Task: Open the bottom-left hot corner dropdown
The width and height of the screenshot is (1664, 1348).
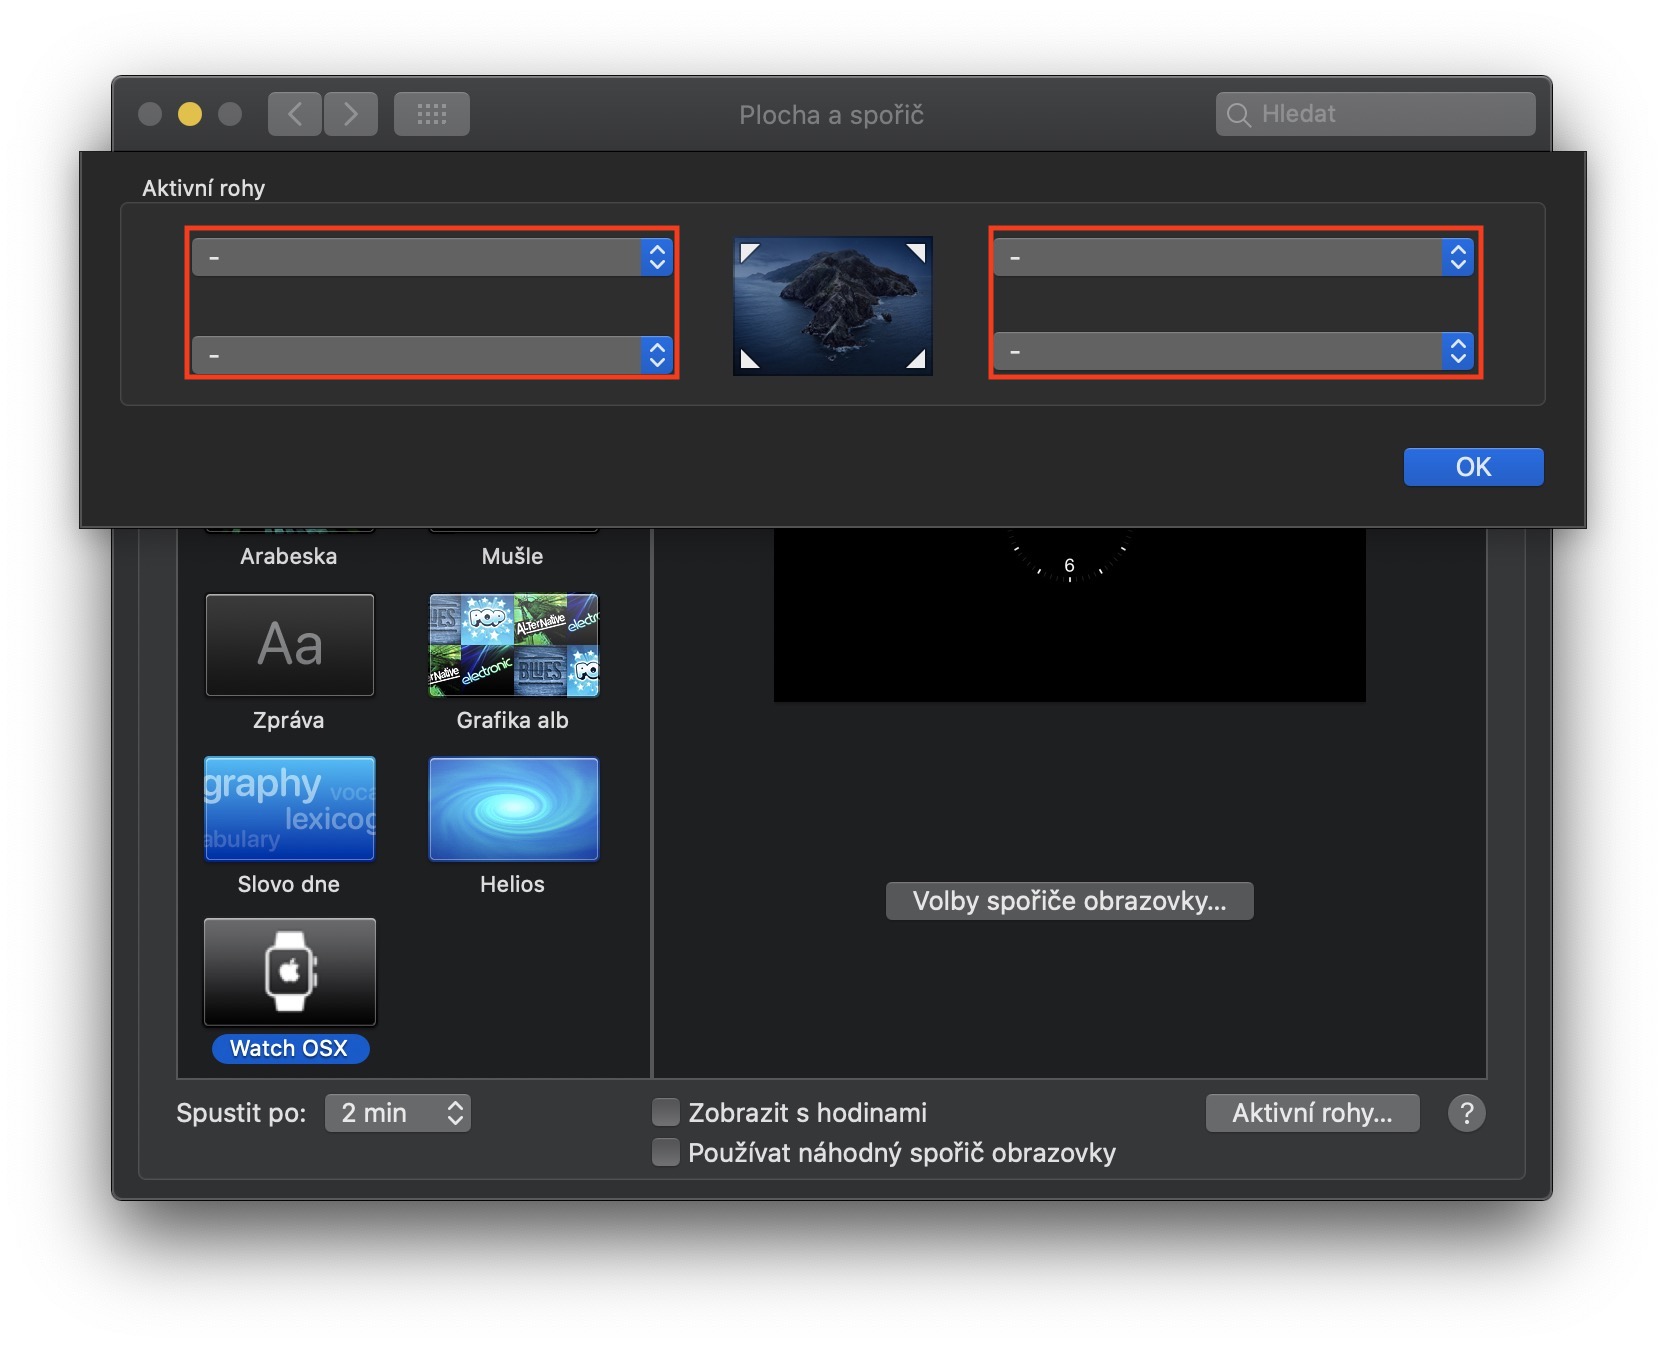Action: click(431, 355)
